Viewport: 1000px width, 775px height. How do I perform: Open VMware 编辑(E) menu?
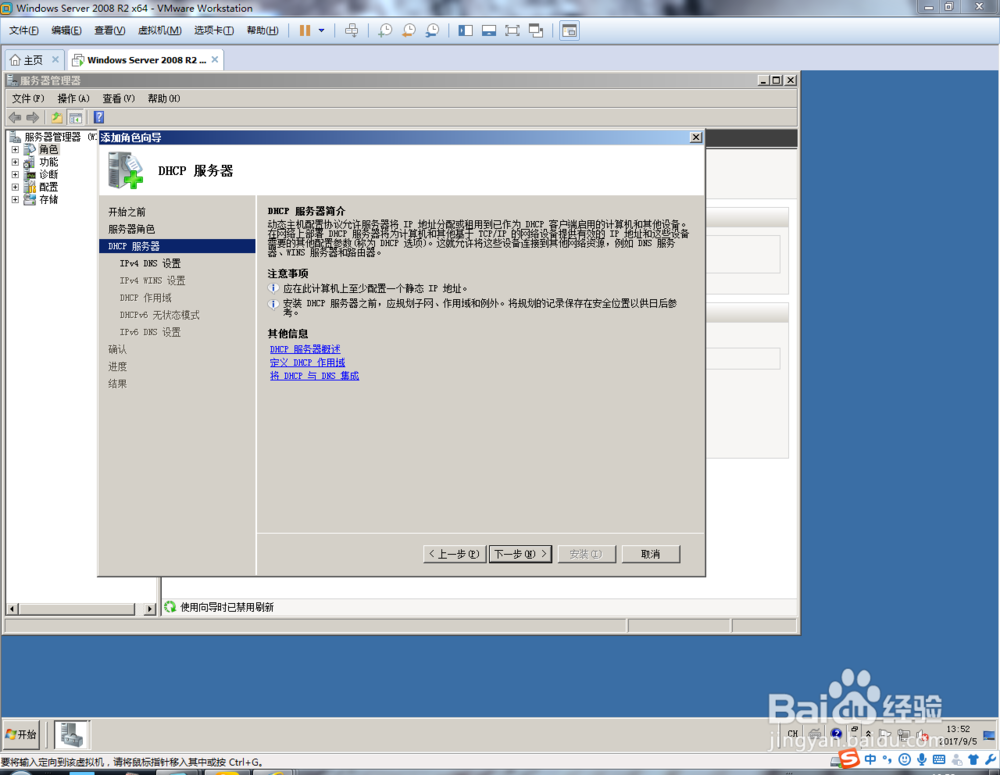[66, 31]
